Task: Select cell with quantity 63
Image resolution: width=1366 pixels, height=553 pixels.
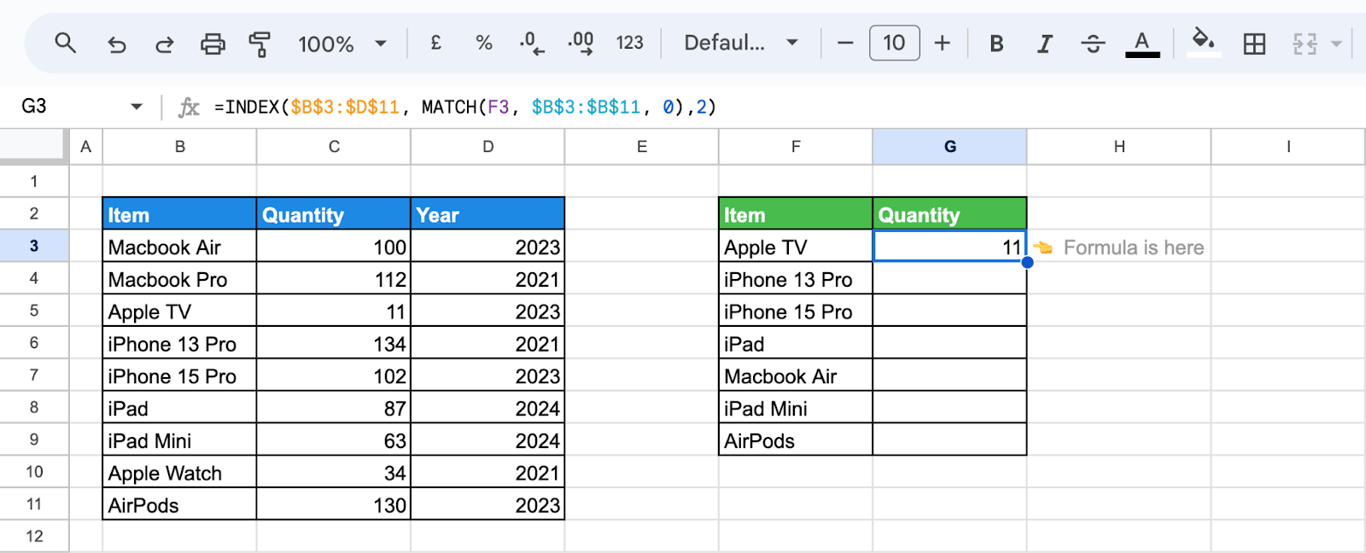Action: (x=333, y=441)
